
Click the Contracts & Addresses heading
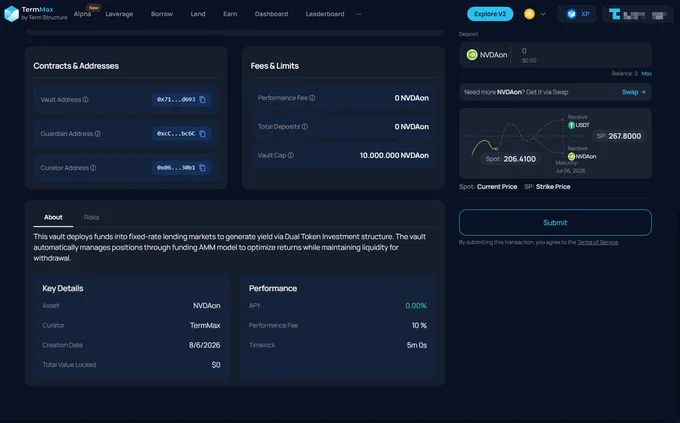(x=76, y=66)
